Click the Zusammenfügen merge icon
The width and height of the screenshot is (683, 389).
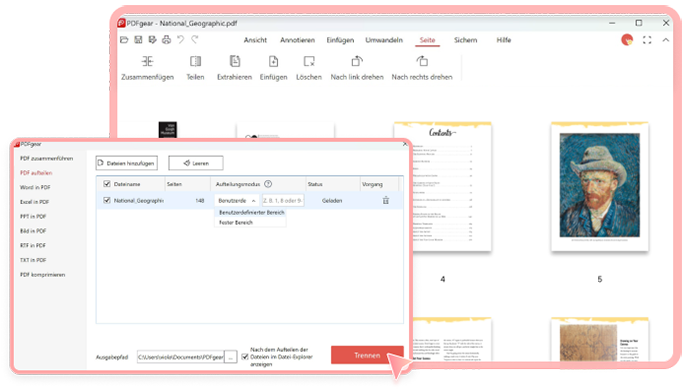[147, 61]
